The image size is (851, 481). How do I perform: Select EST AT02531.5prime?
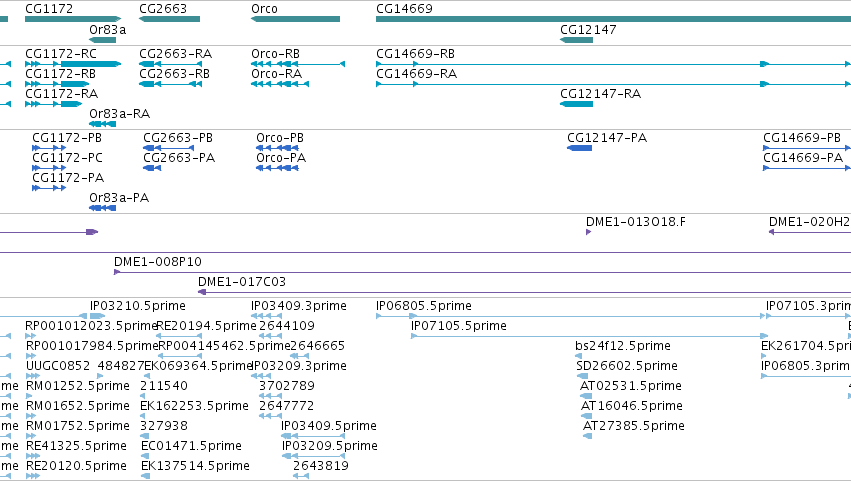[x=631, y=387]
